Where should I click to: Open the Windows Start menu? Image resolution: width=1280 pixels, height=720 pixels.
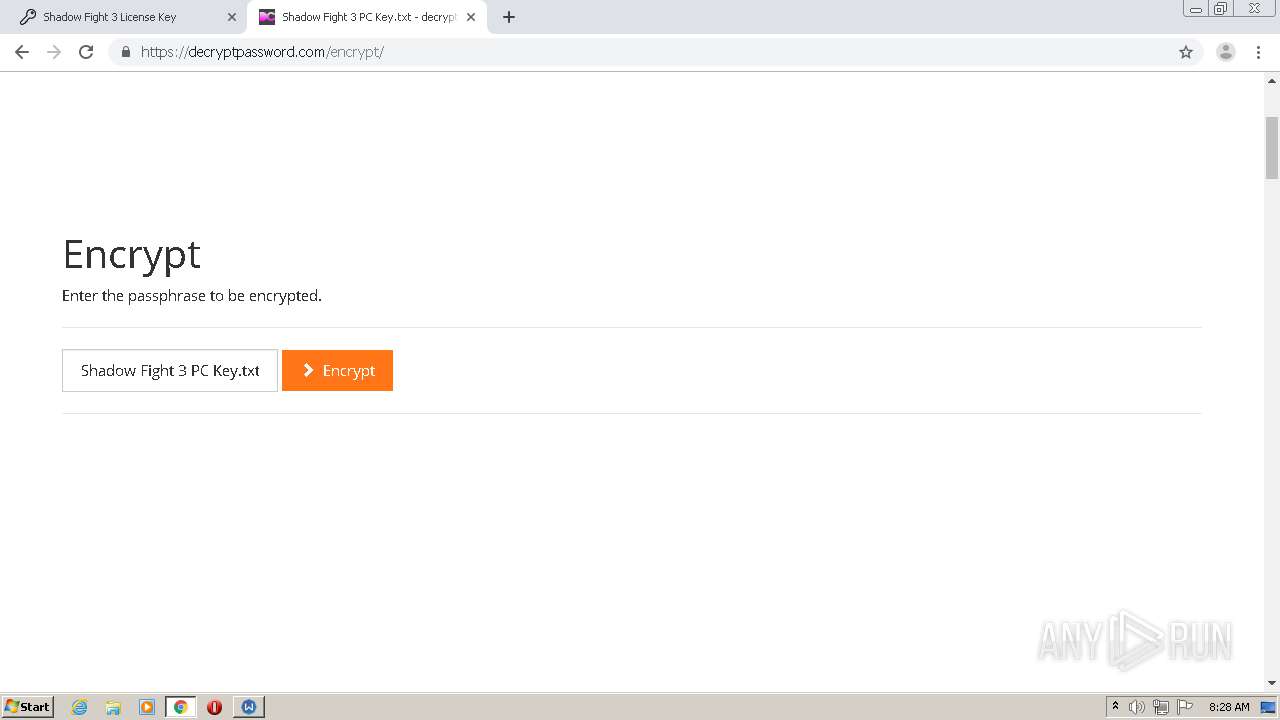point(28,706)
